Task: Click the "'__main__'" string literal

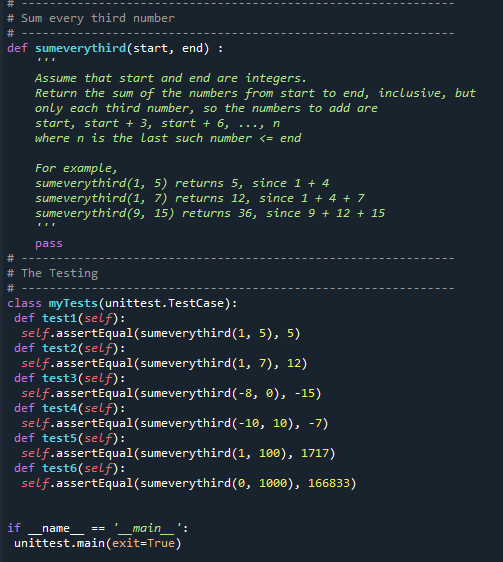Action: [147, 528]
